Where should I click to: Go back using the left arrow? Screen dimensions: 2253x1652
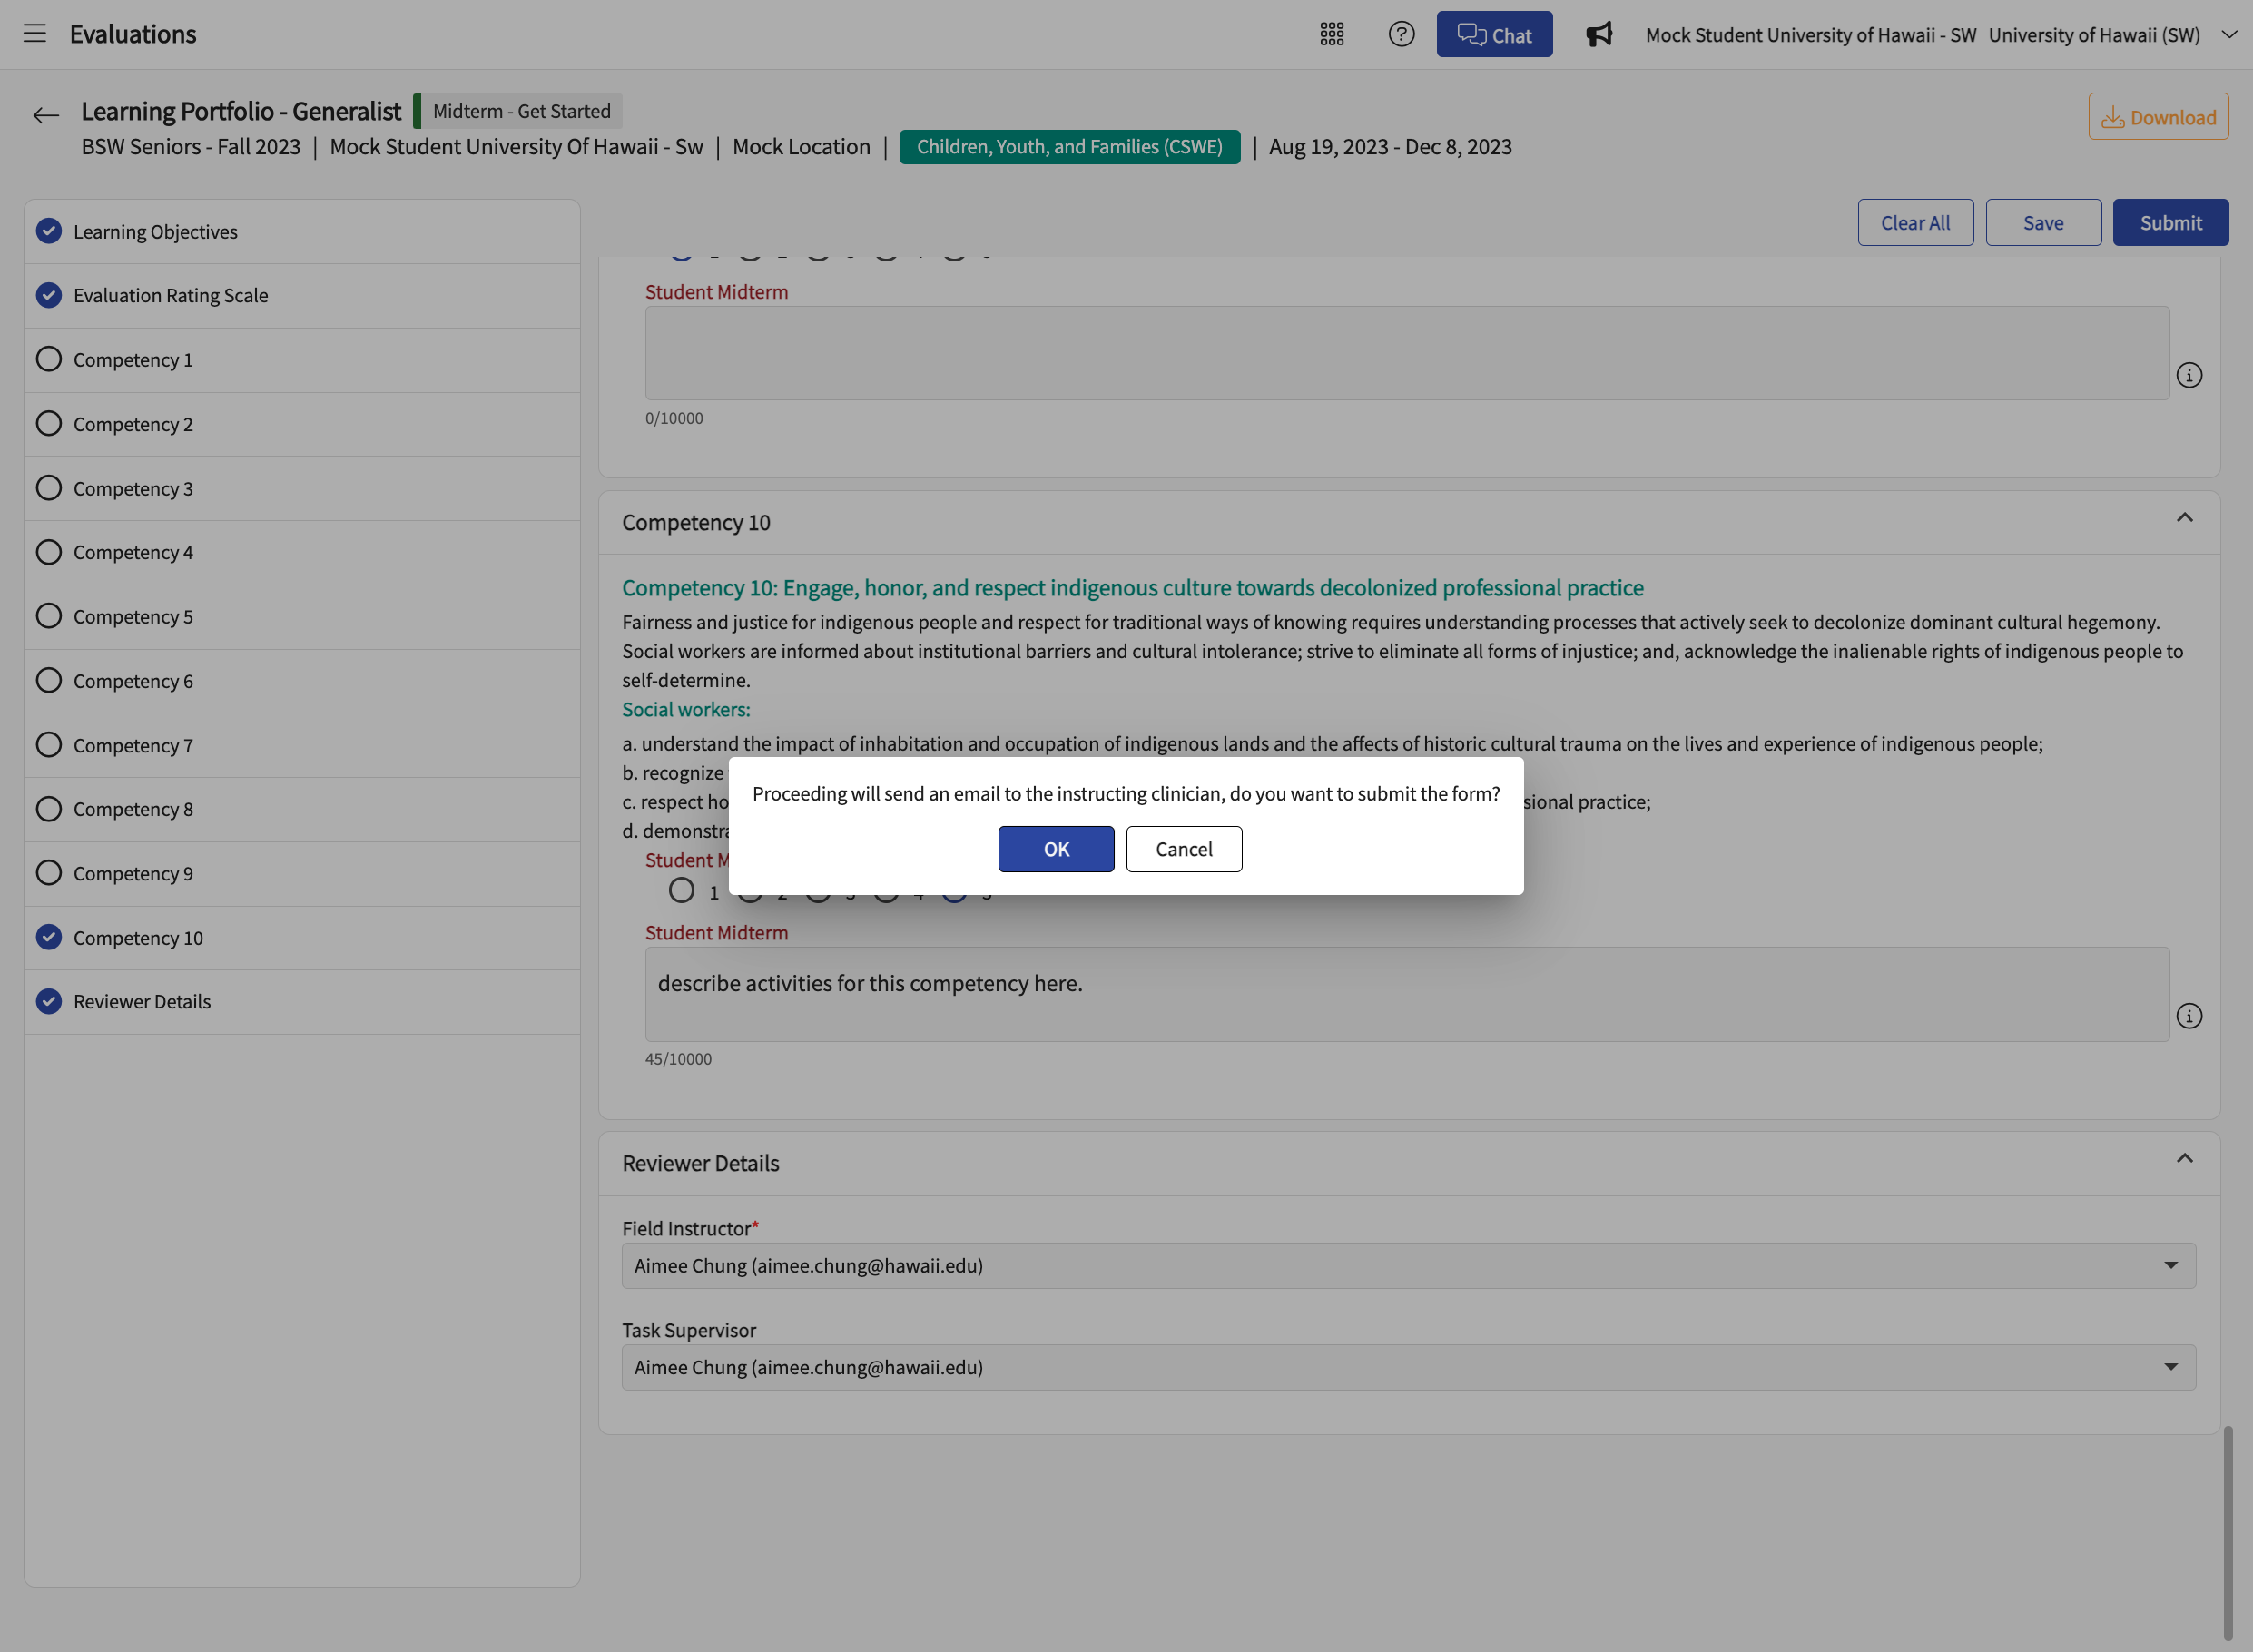click(46, 116)
